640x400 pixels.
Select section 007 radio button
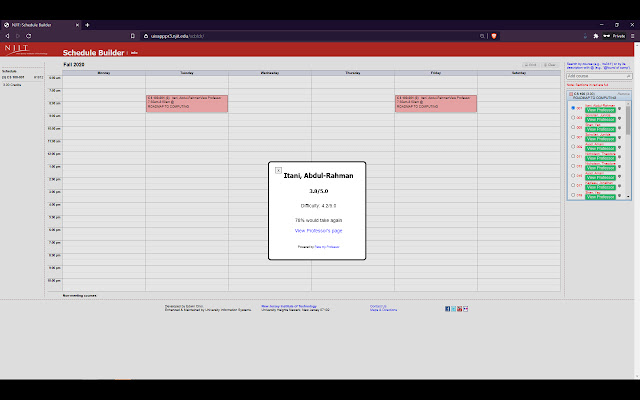(x=573, y=137)
